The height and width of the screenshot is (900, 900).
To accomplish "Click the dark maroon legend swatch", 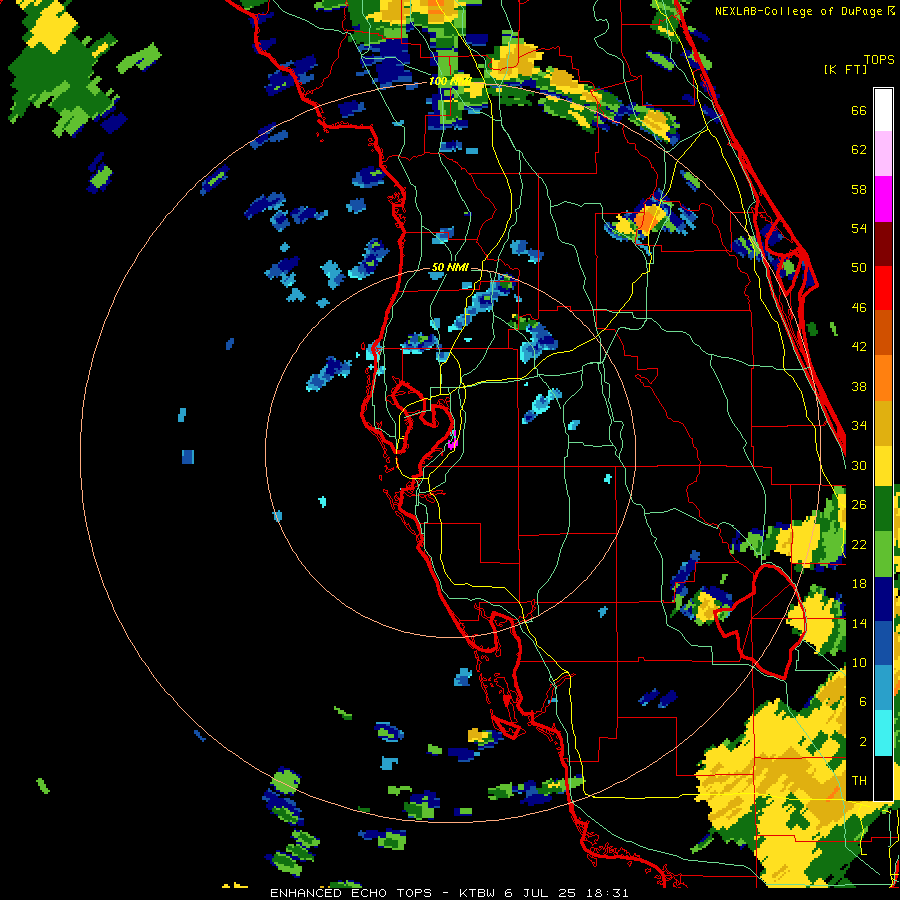I will [x=883, y=243].
